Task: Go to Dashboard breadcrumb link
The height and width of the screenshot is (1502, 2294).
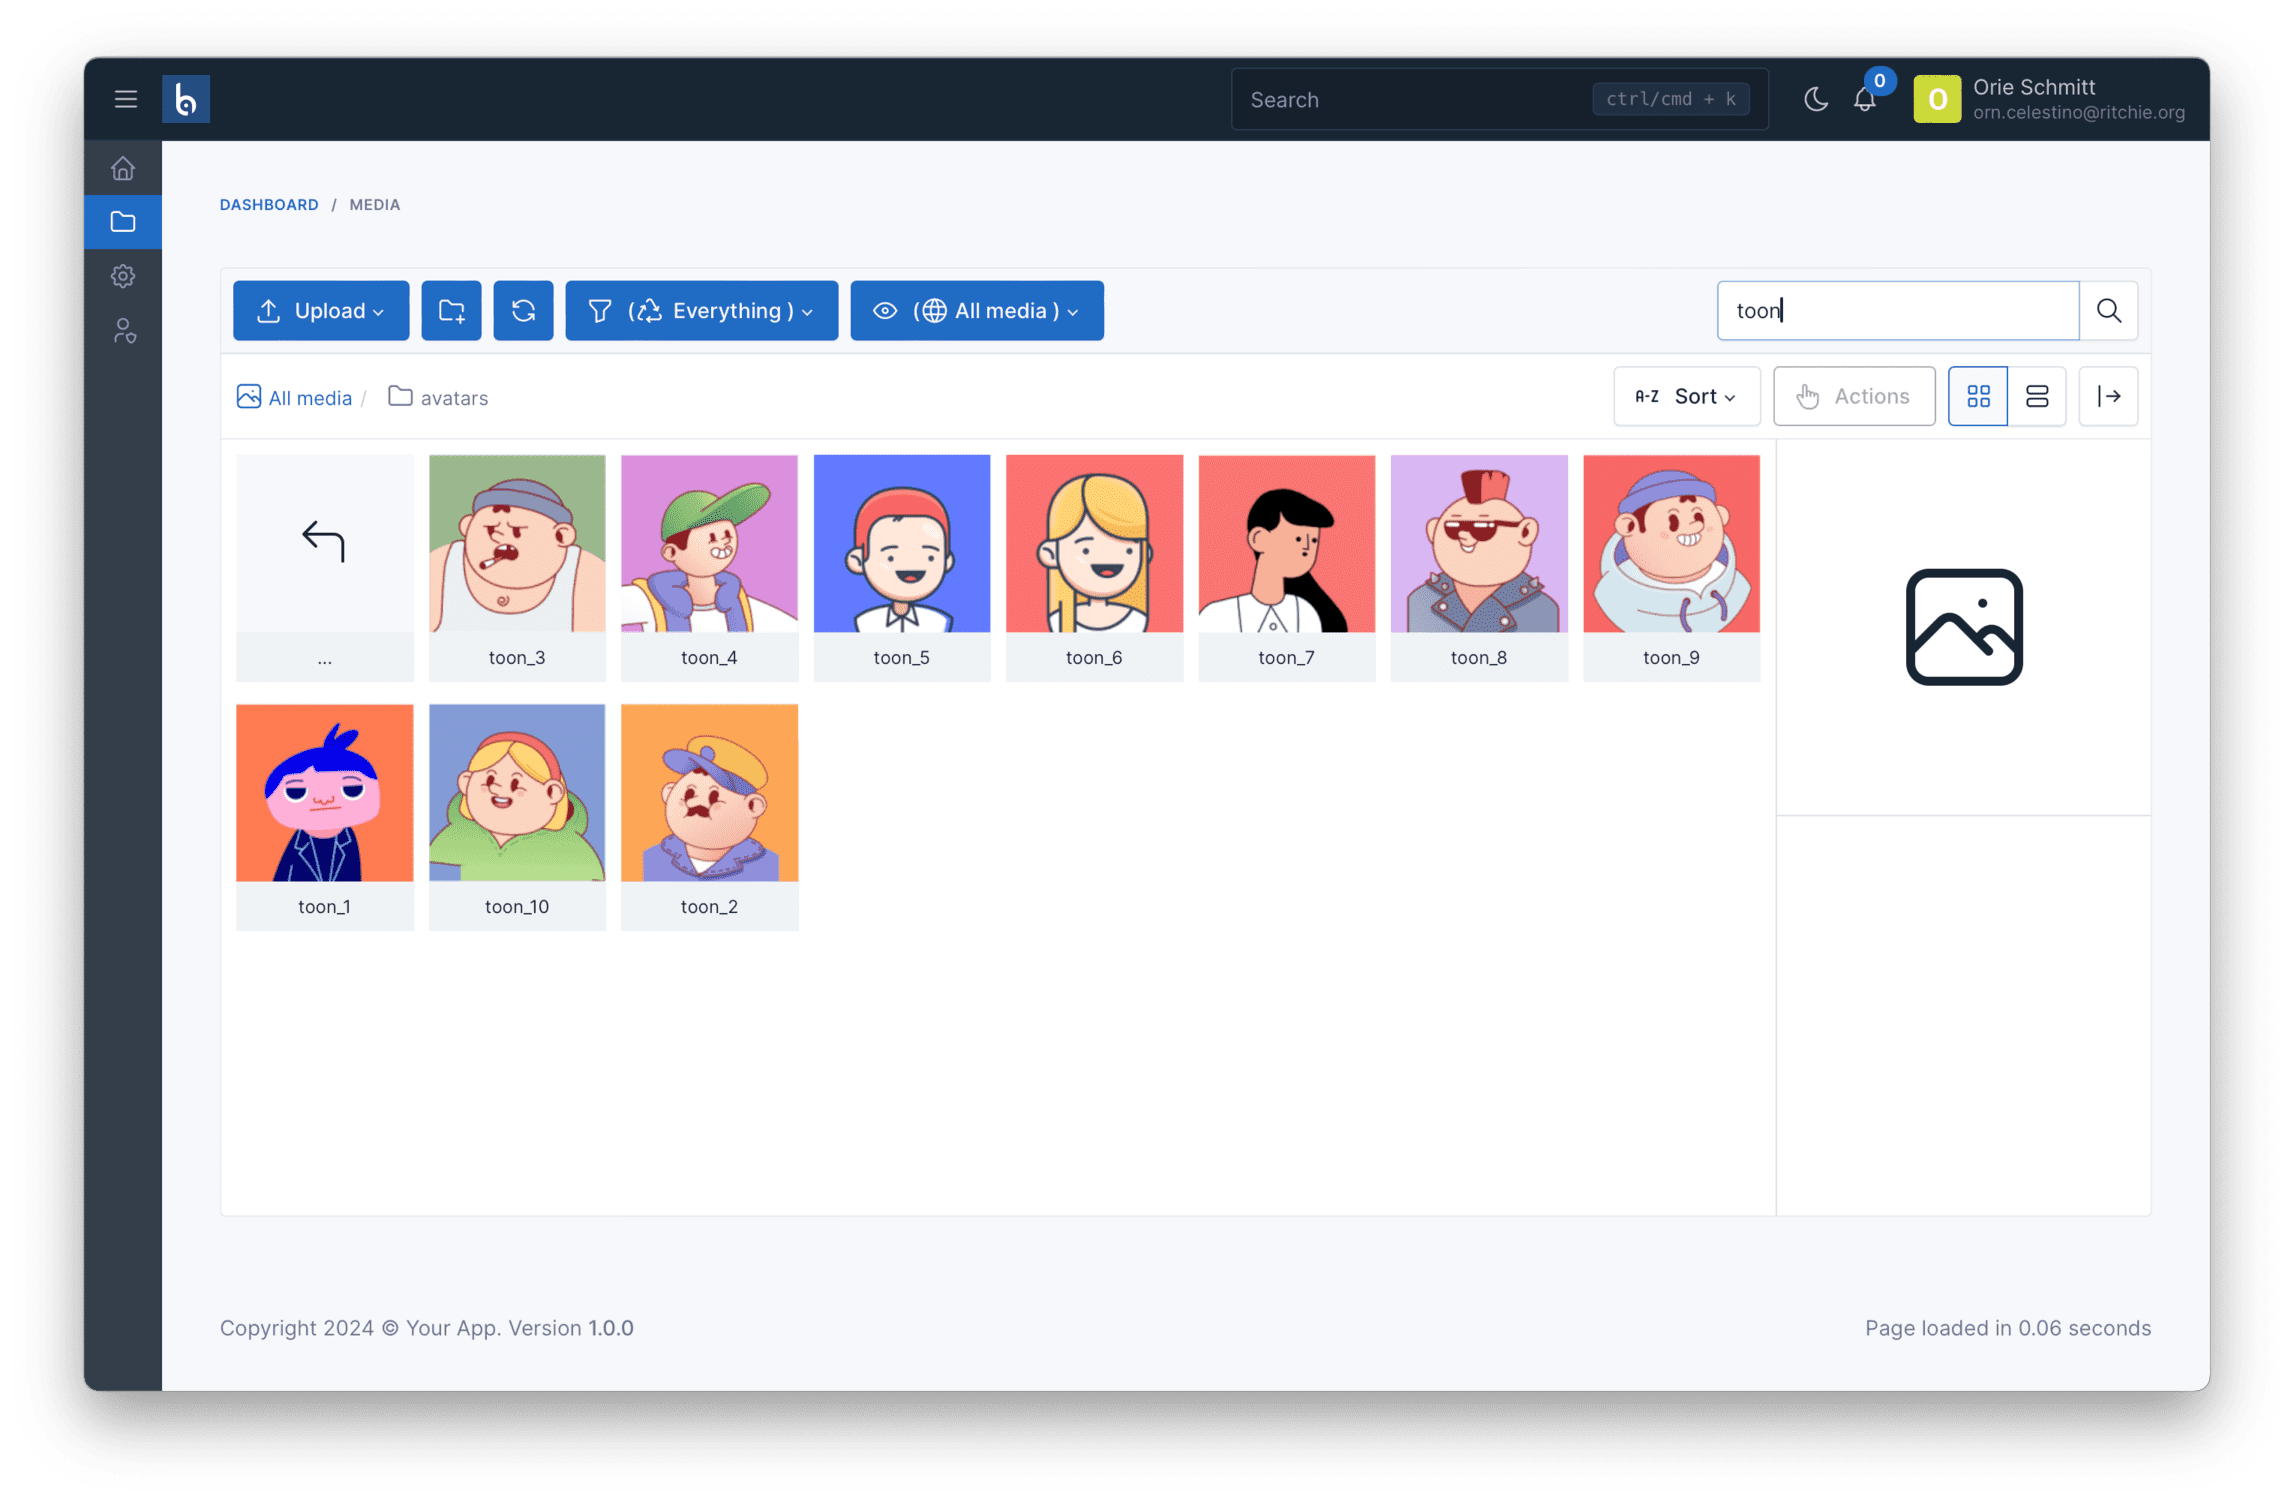Action: pos(269,205)
